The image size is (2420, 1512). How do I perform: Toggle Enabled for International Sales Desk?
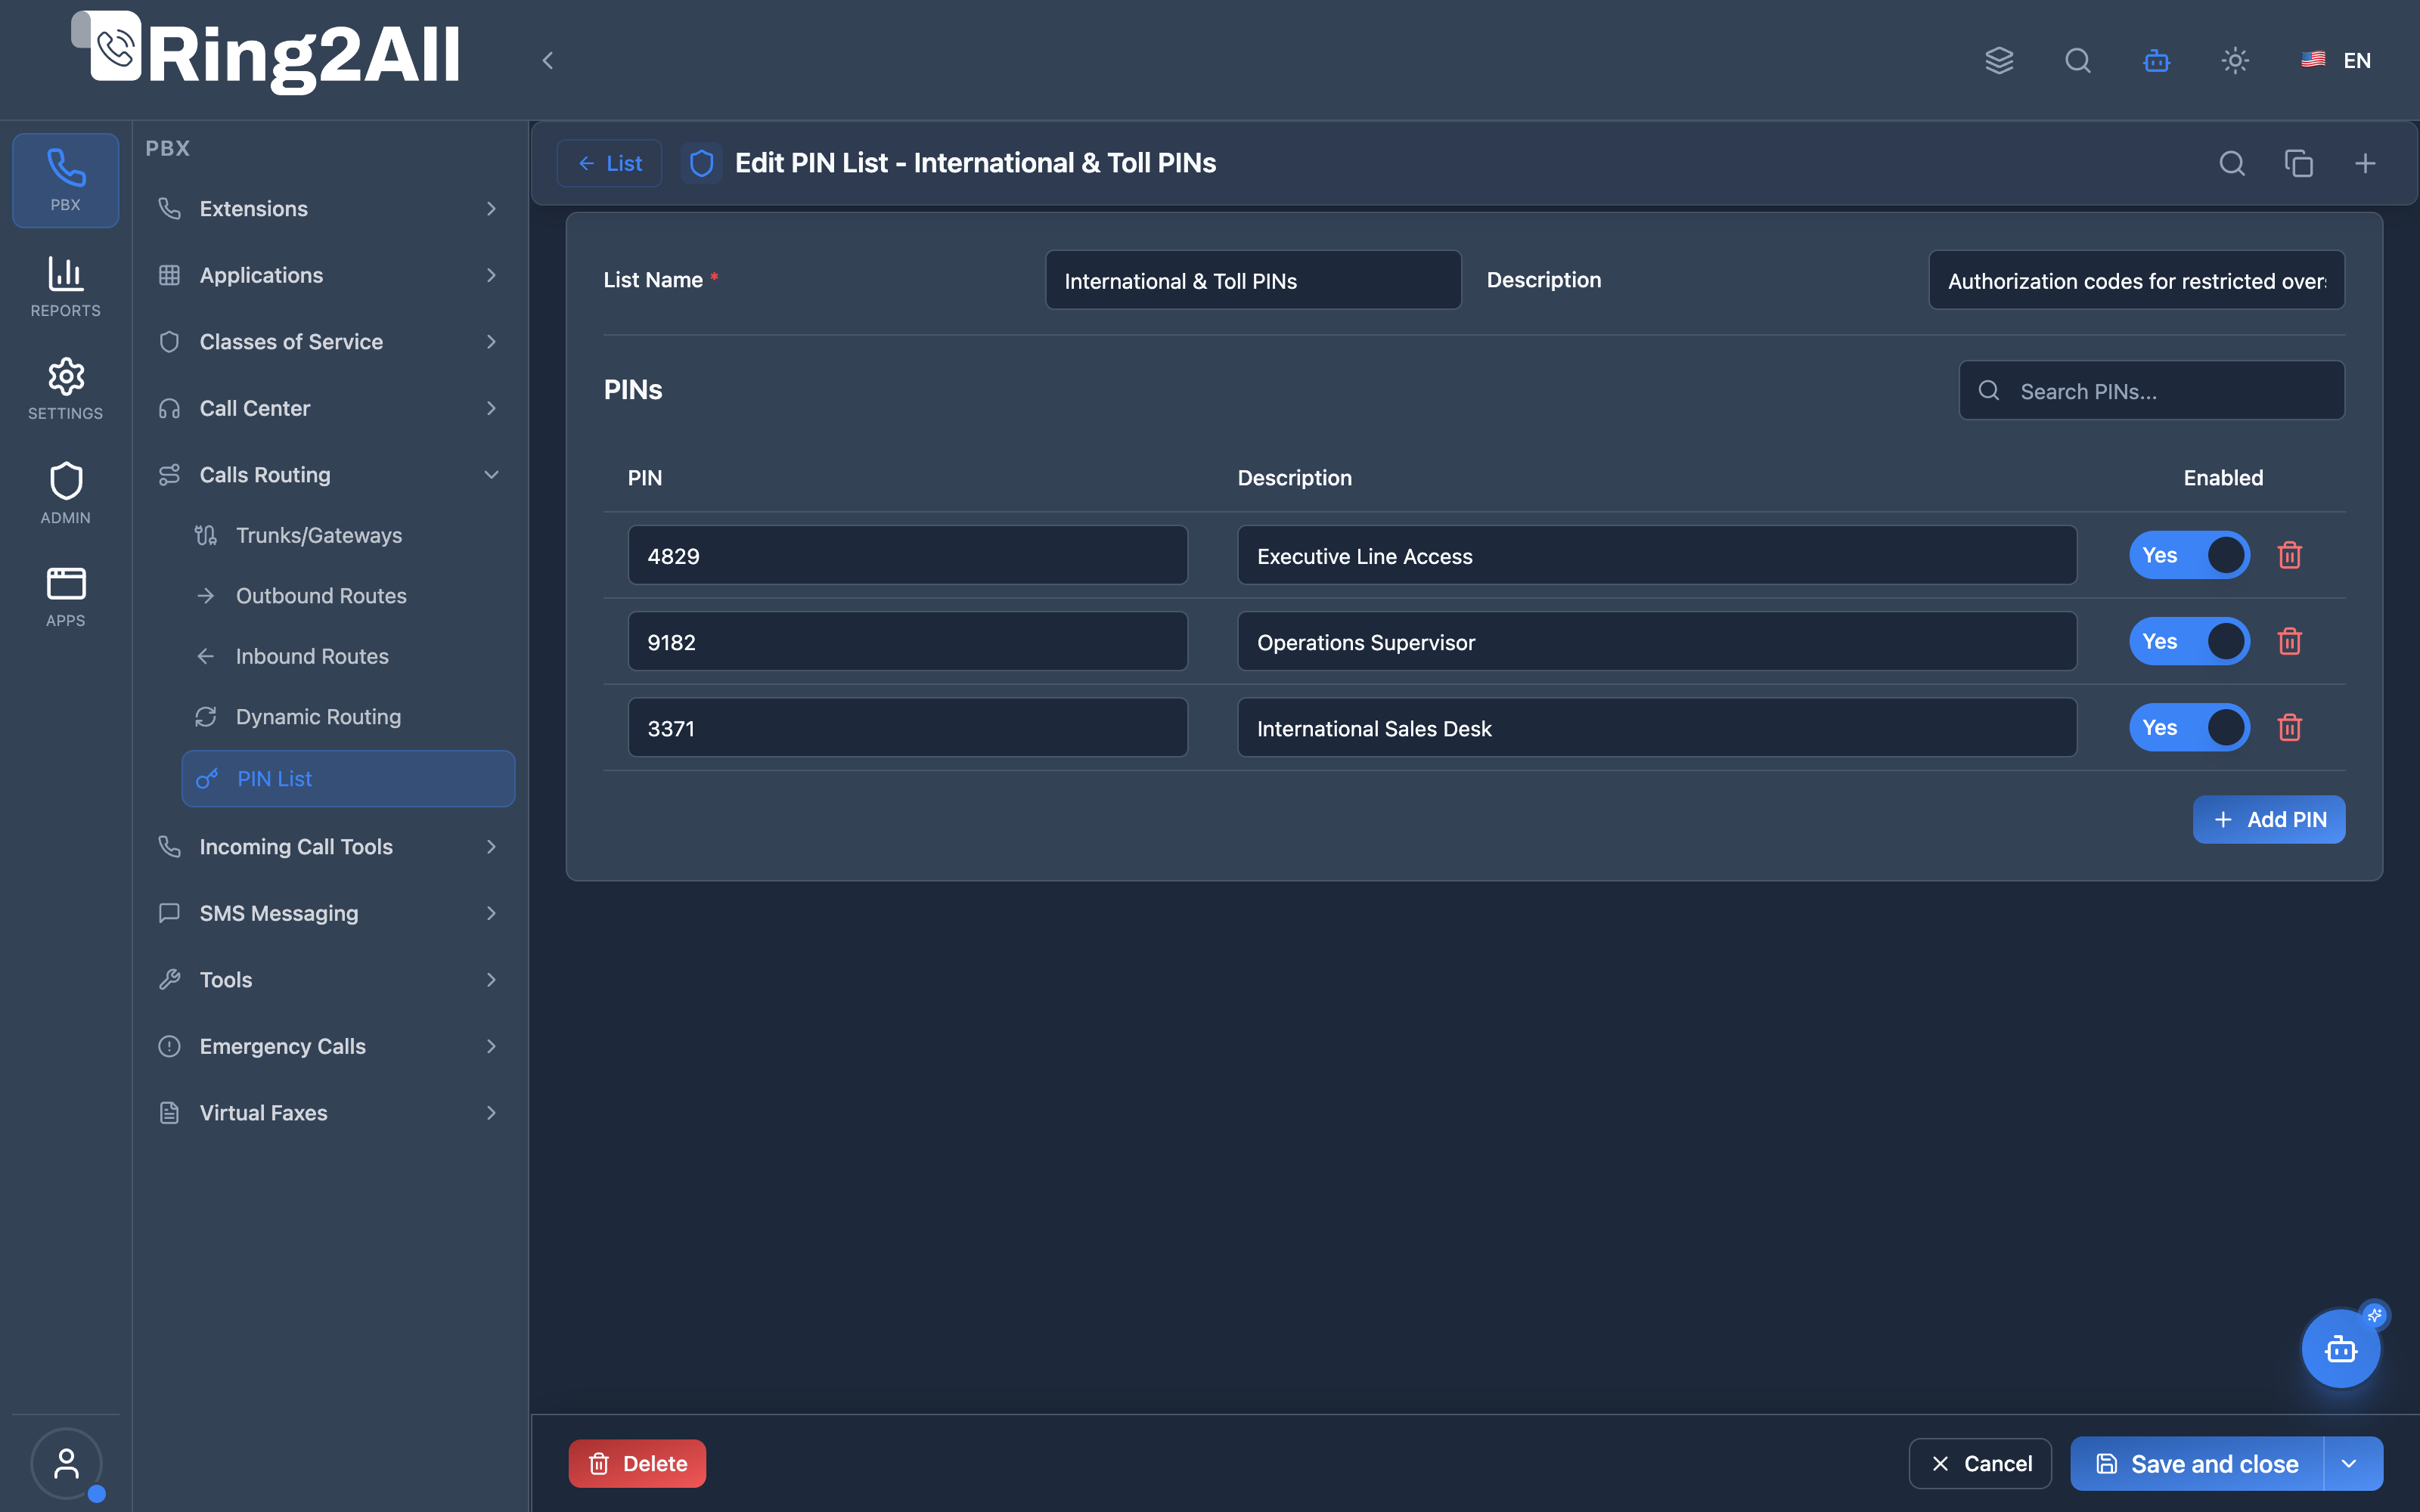pyautogui.click(x=2189, y=727)
